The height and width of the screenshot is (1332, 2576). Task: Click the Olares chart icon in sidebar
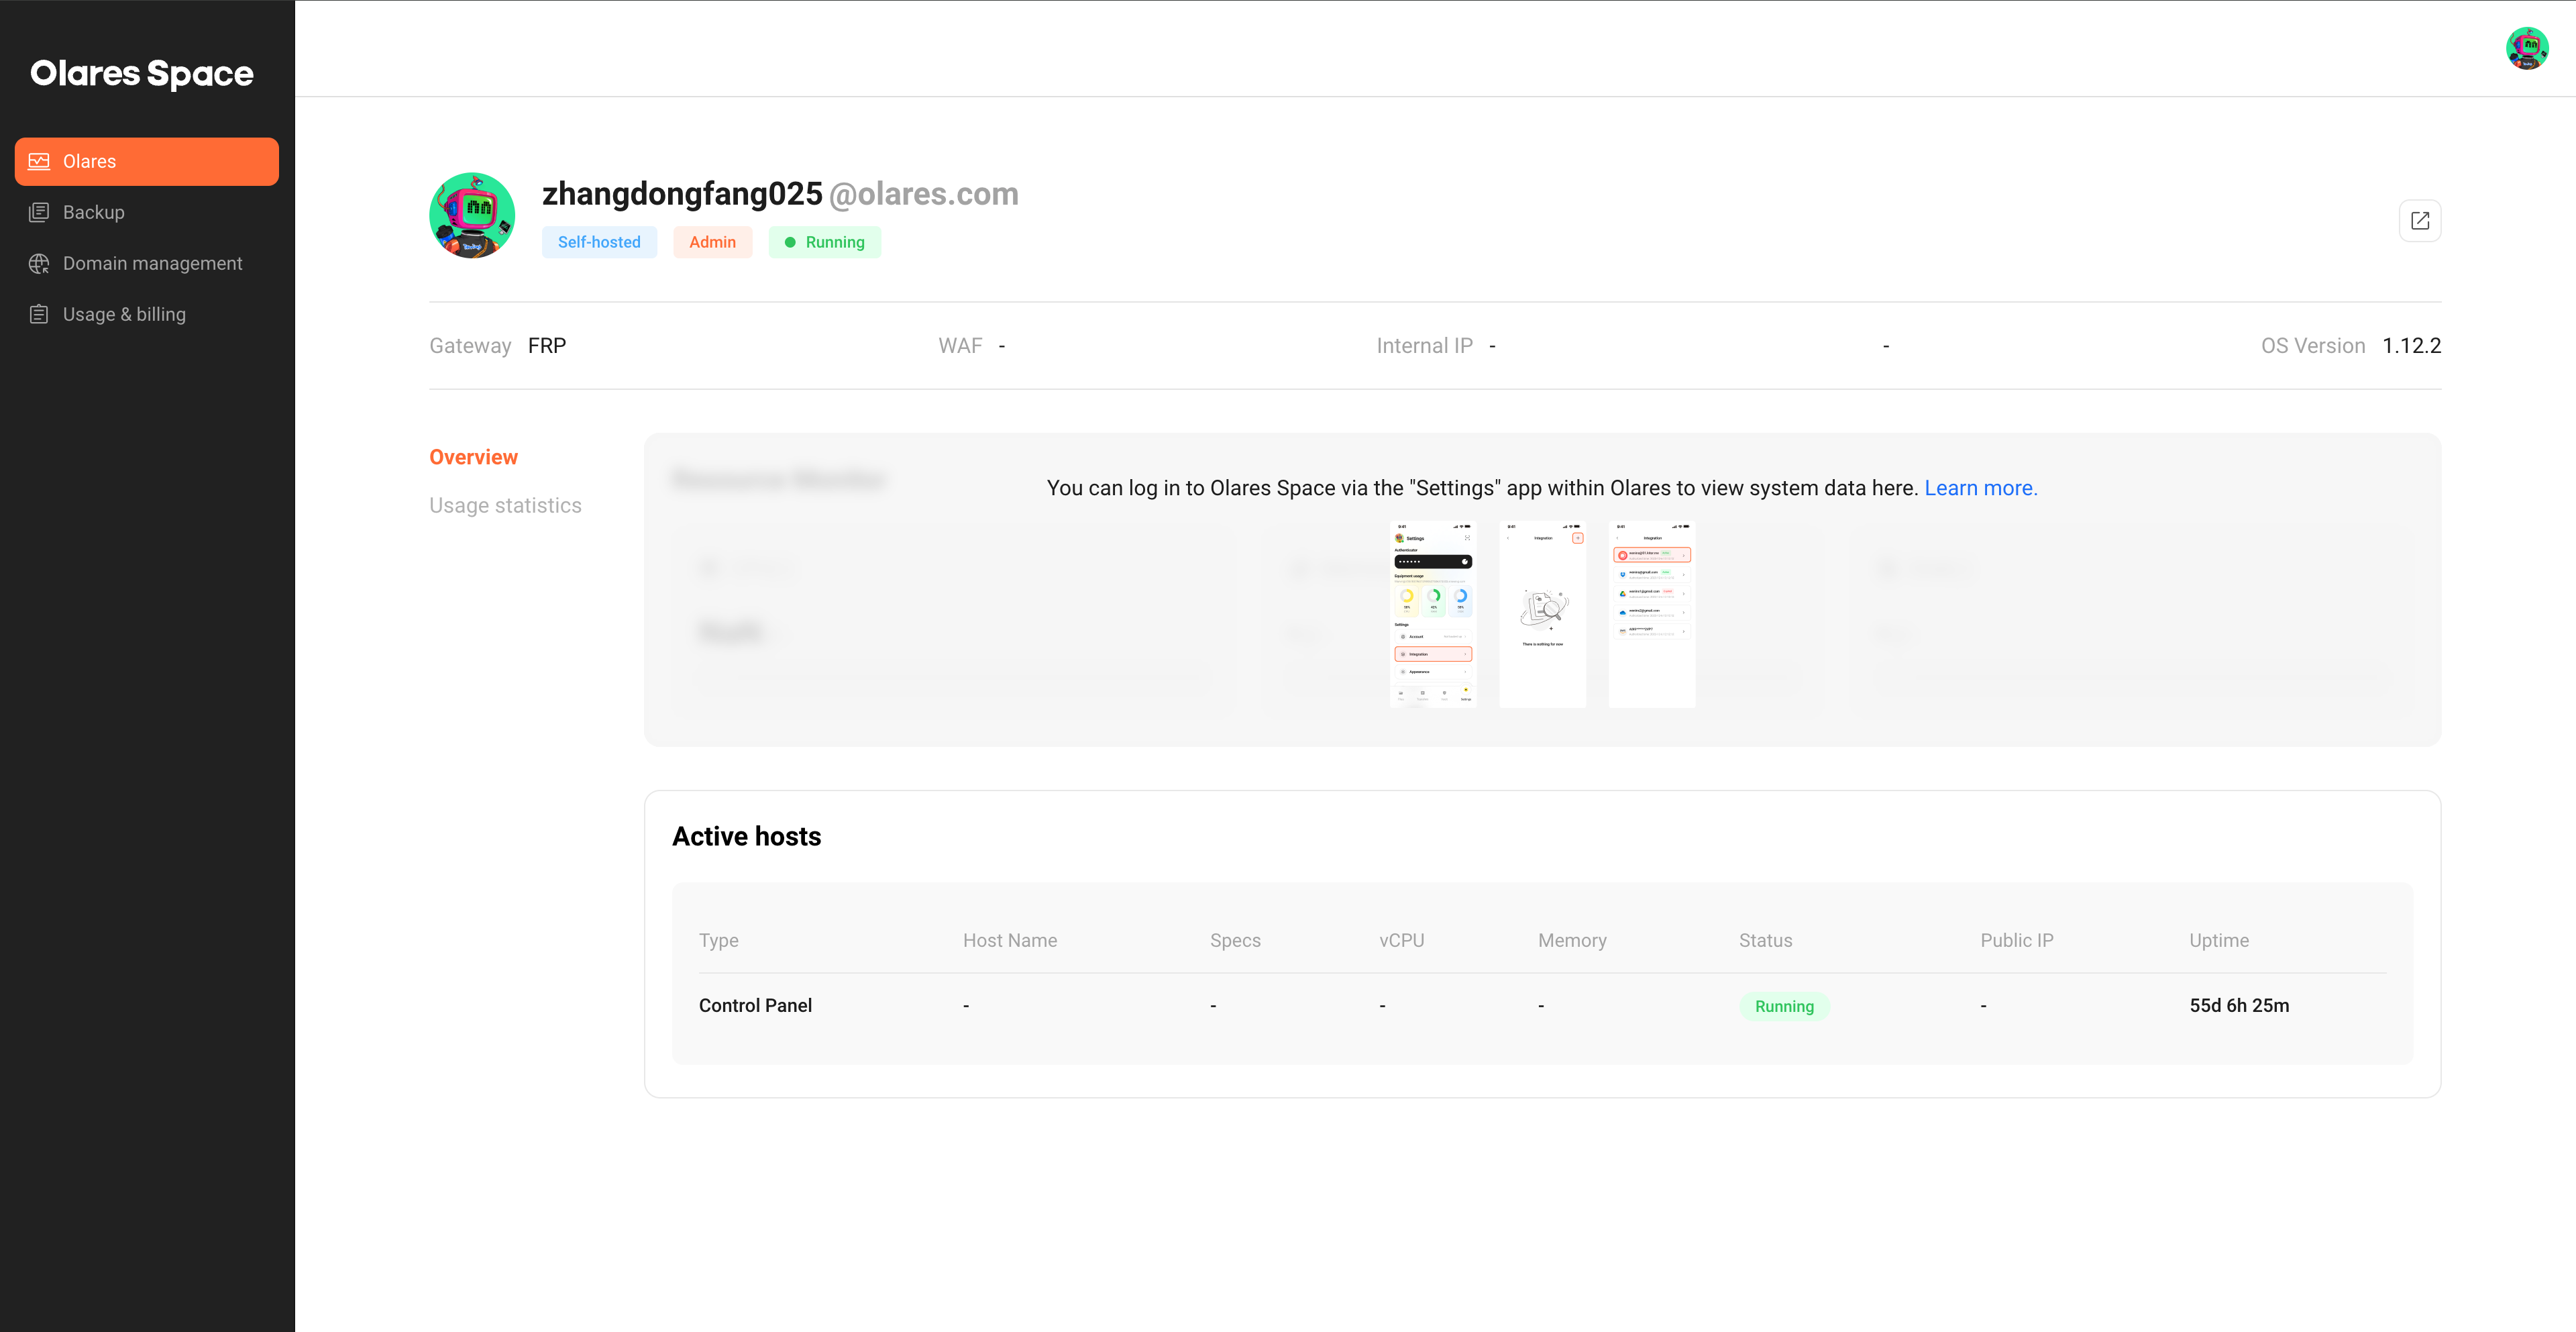click(x=39, y=161)
